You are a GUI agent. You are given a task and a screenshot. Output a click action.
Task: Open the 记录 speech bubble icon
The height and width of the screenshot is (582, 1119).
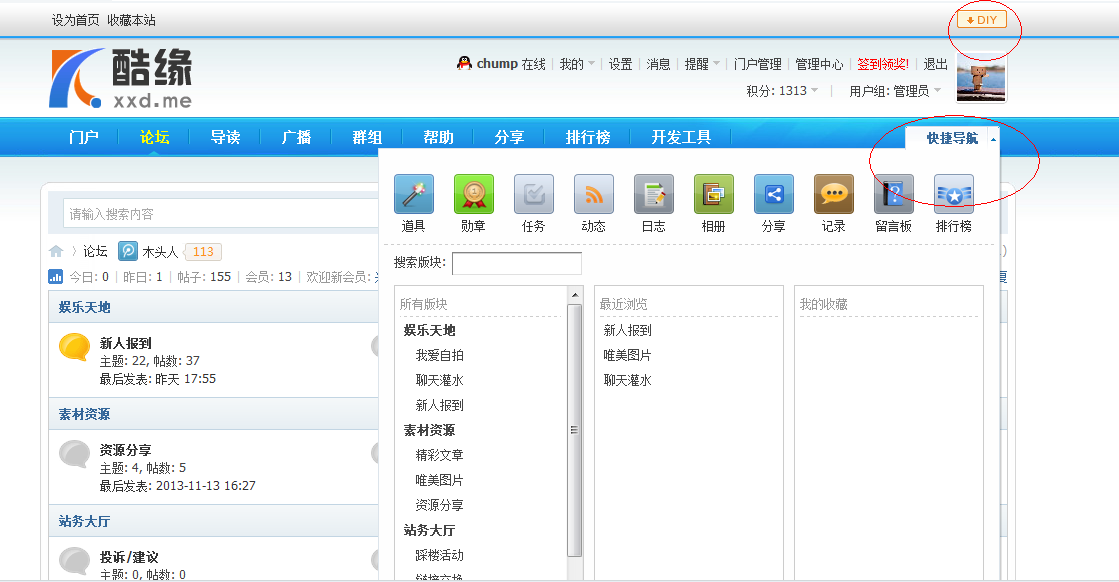click(x=834, y=194)
